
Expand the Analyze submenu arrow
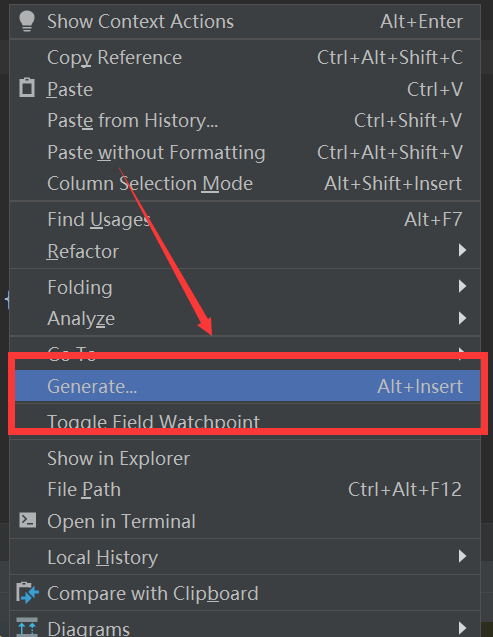[462, 318]
